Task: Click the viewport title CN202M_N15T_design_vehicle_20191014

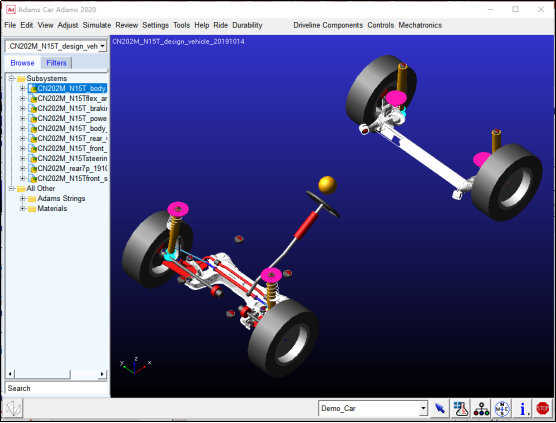Action: click(x=178, y=41)
